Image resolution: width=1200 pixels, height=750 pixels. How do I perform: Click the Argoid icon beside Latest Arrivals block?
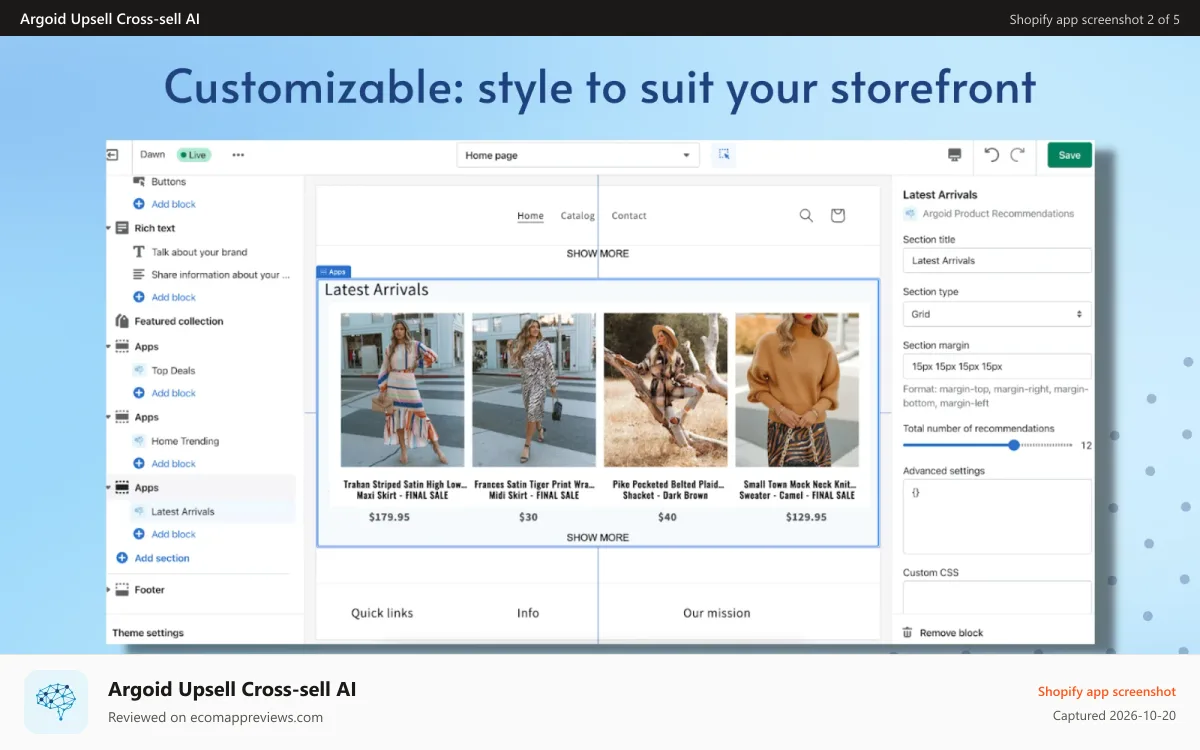[139, 511]
